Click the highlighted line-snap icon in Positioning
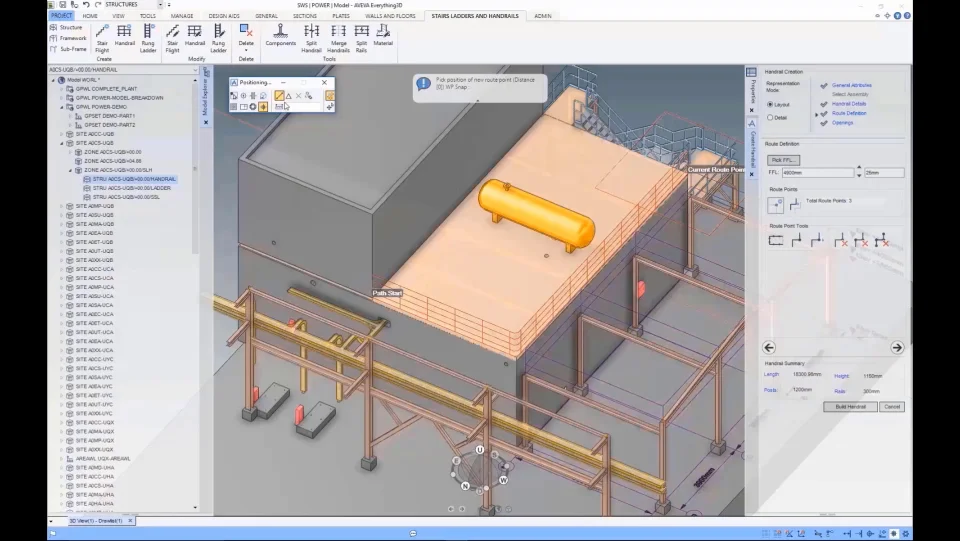The height and width of the screenshot is (541, 960). click(279, 95)
